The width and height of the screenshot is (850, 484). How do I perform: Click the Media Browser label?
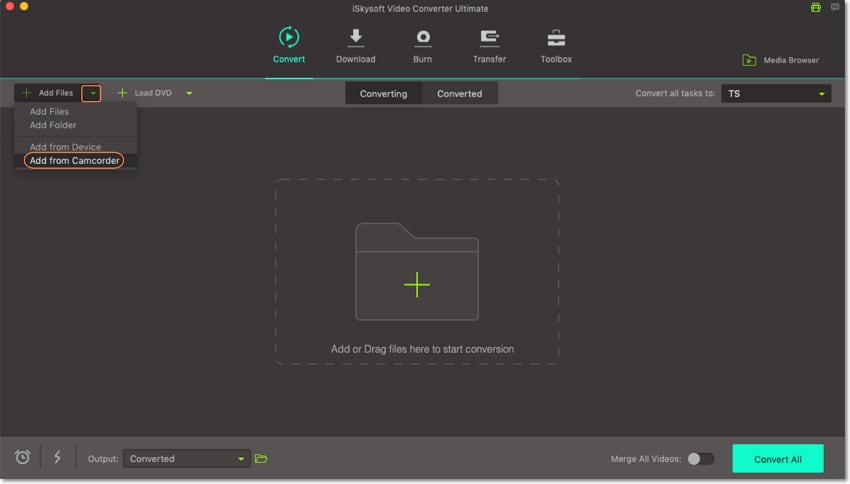tap(791, 60)
